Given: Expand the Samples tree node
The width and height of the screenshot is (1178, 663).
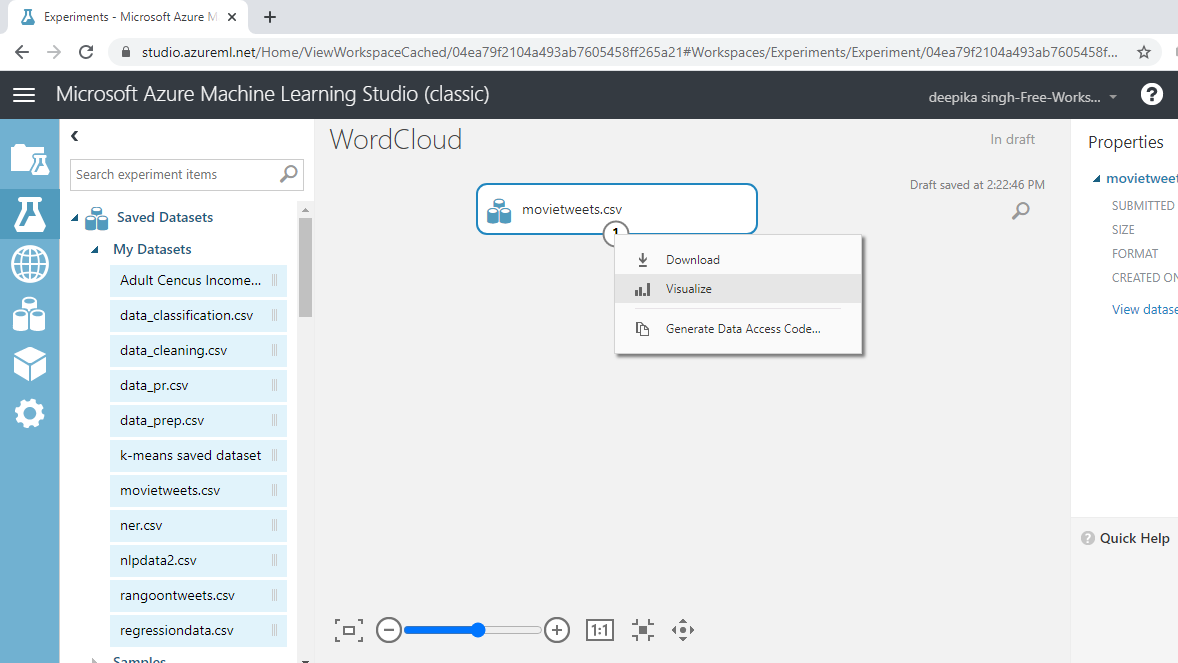Looking at the screenshot, I should click(x=94, y=660).
